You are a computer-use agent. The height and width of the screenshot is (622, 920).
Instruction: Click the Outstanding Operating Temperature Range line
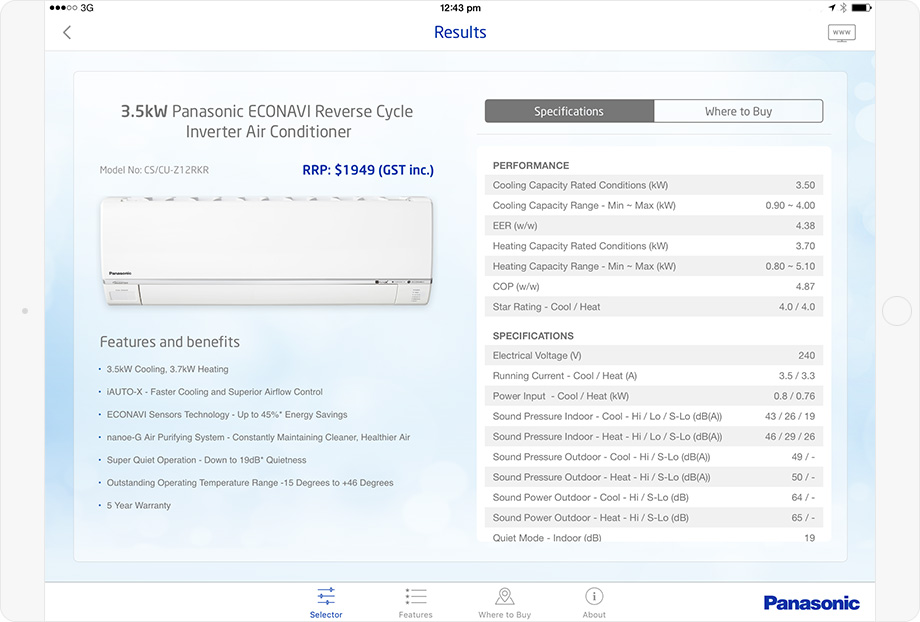click(250, 483)
